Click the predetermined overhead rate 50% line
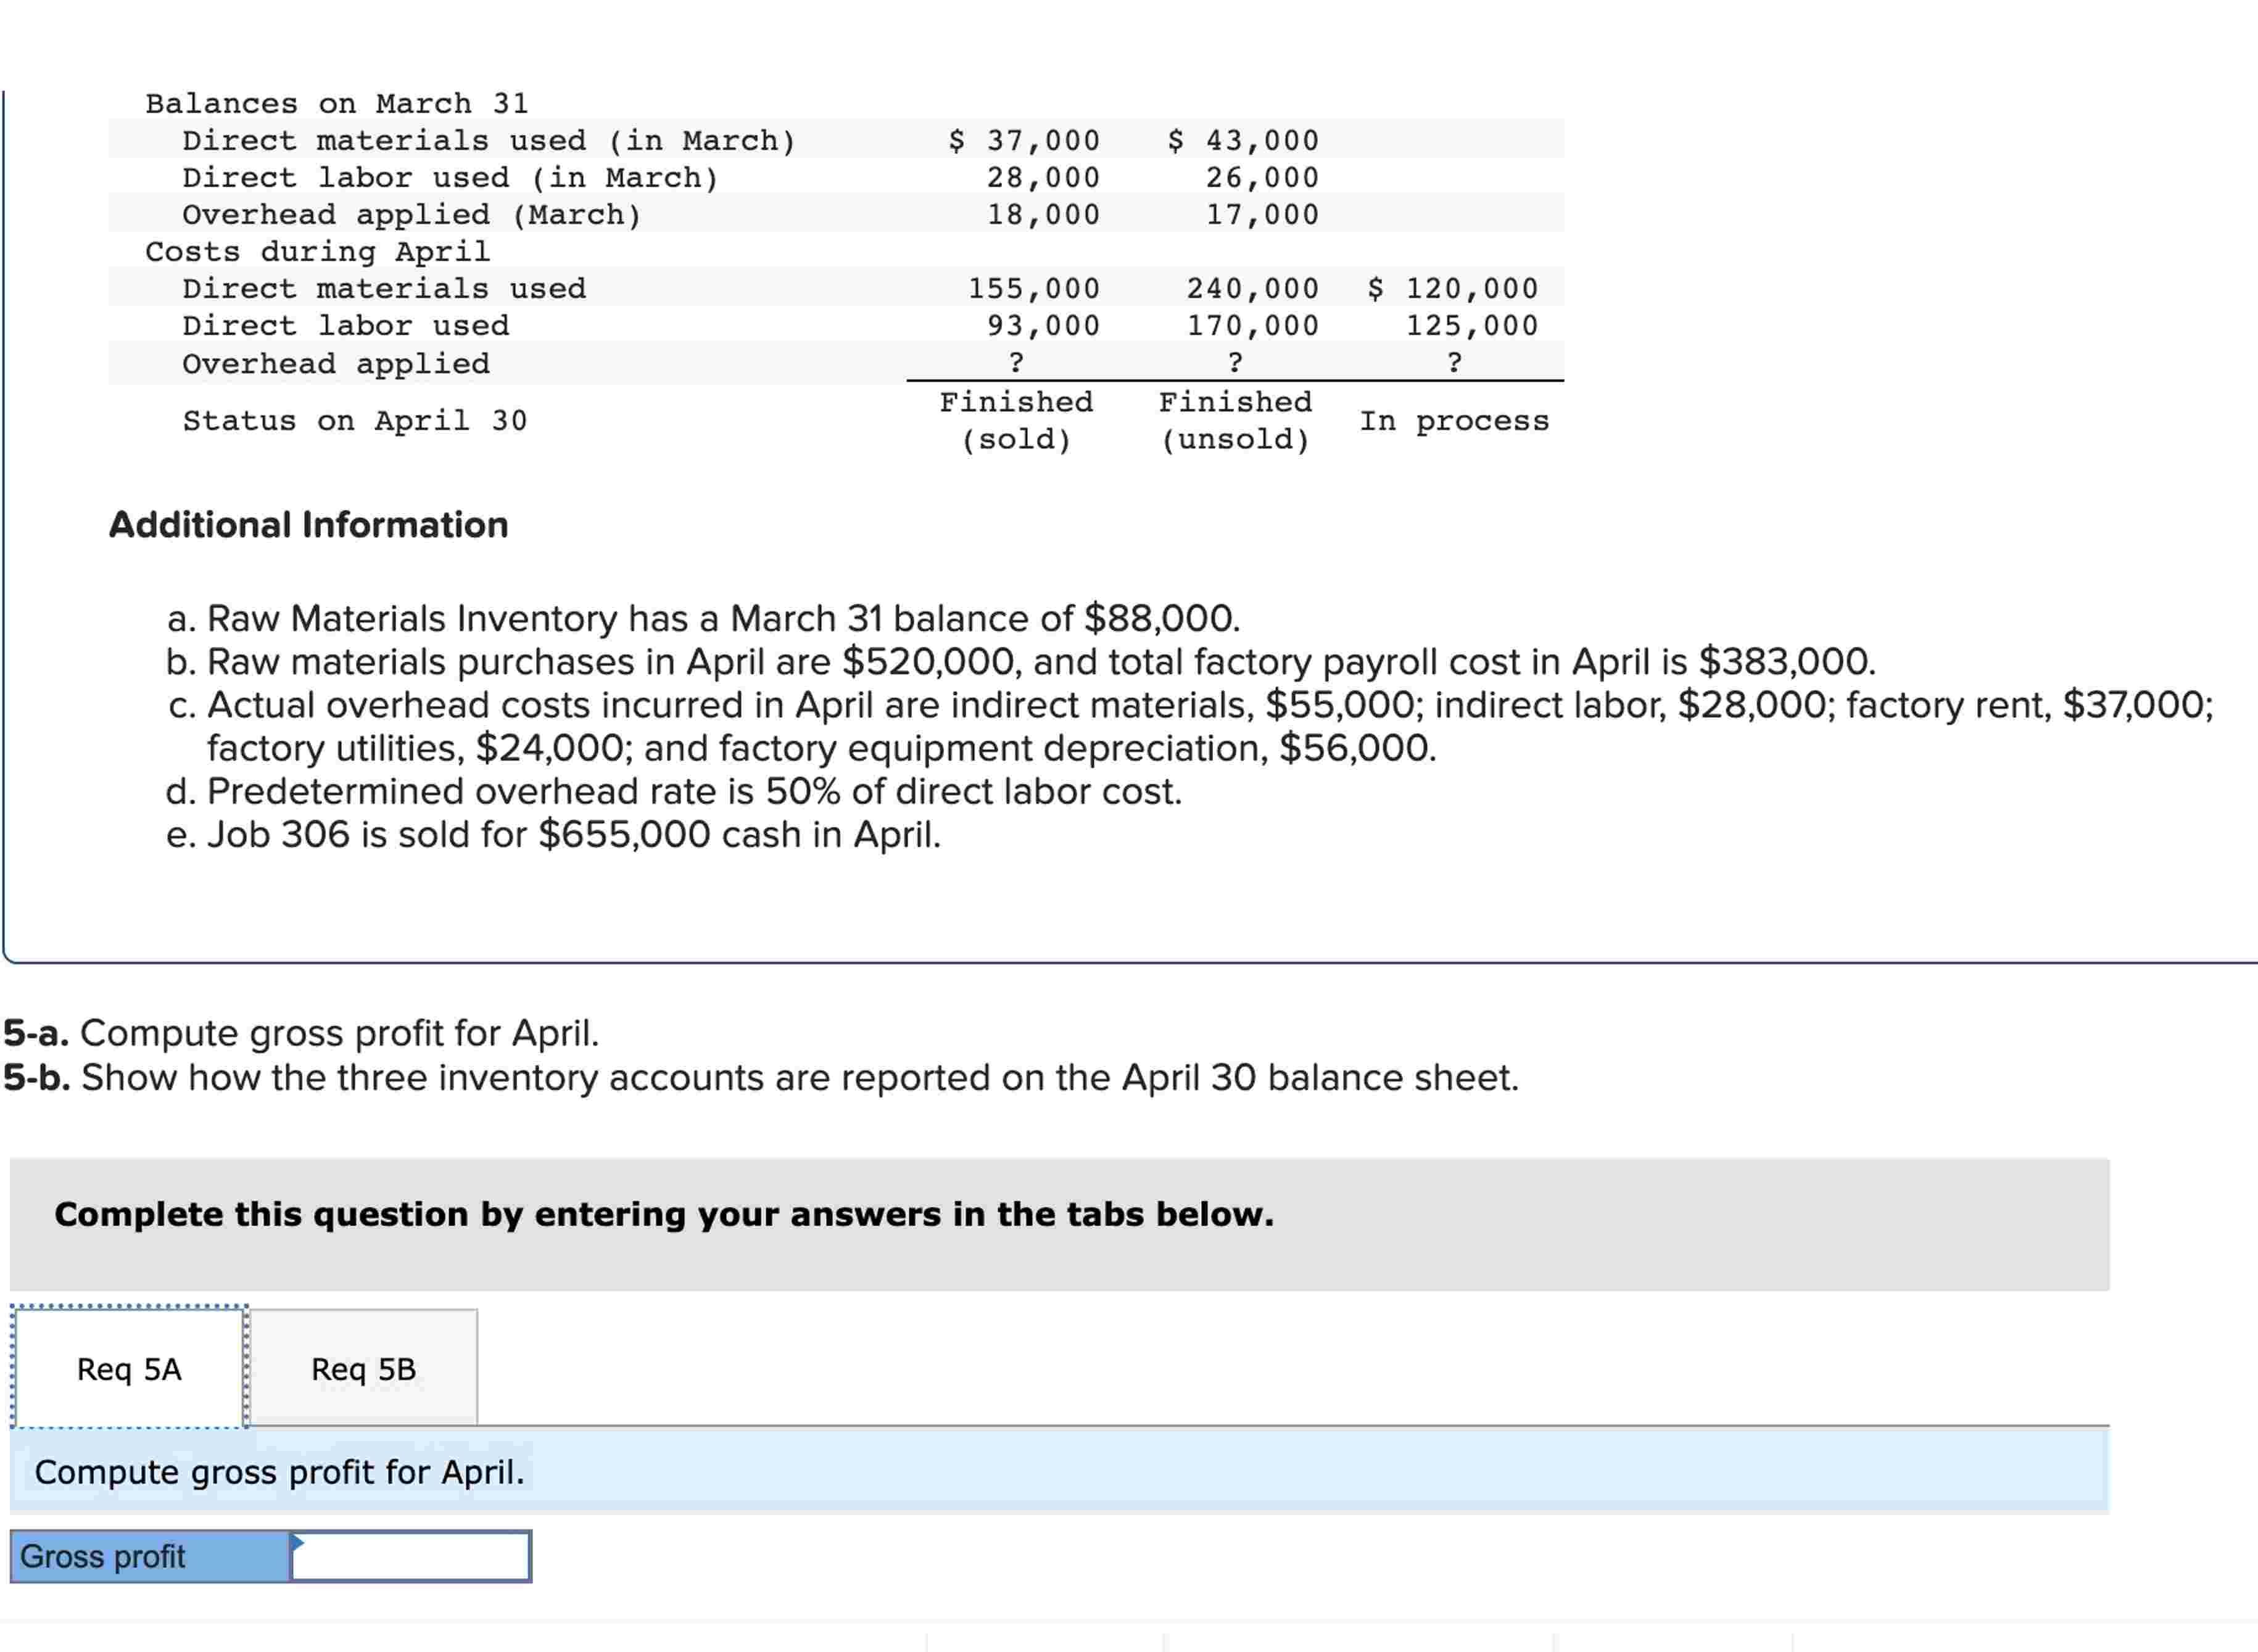The width and height of the screenshot is (2258, 1652). (674, 791)
